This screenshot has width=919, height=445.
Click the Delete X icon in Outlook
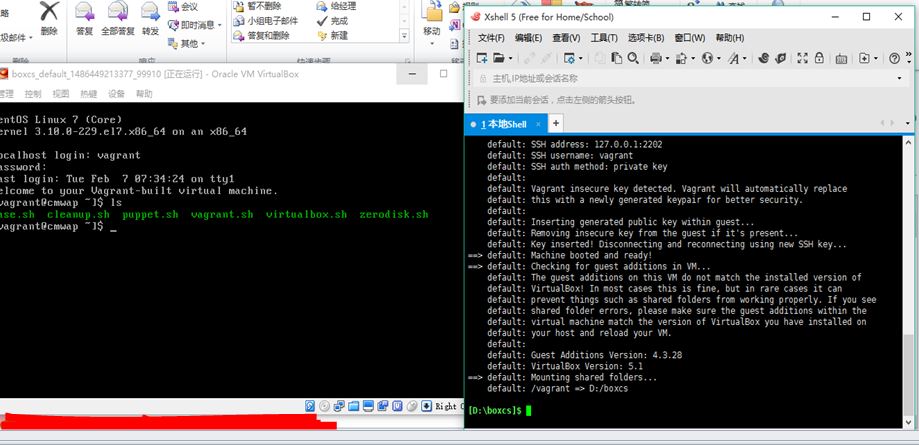click(x=49, y=11)
